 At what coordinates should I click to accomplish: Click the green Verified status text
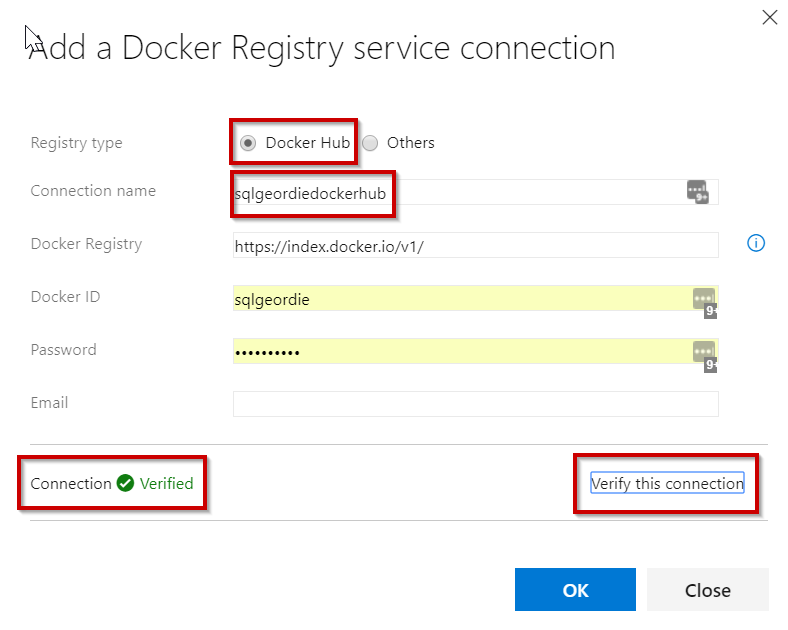pos(166,484)
